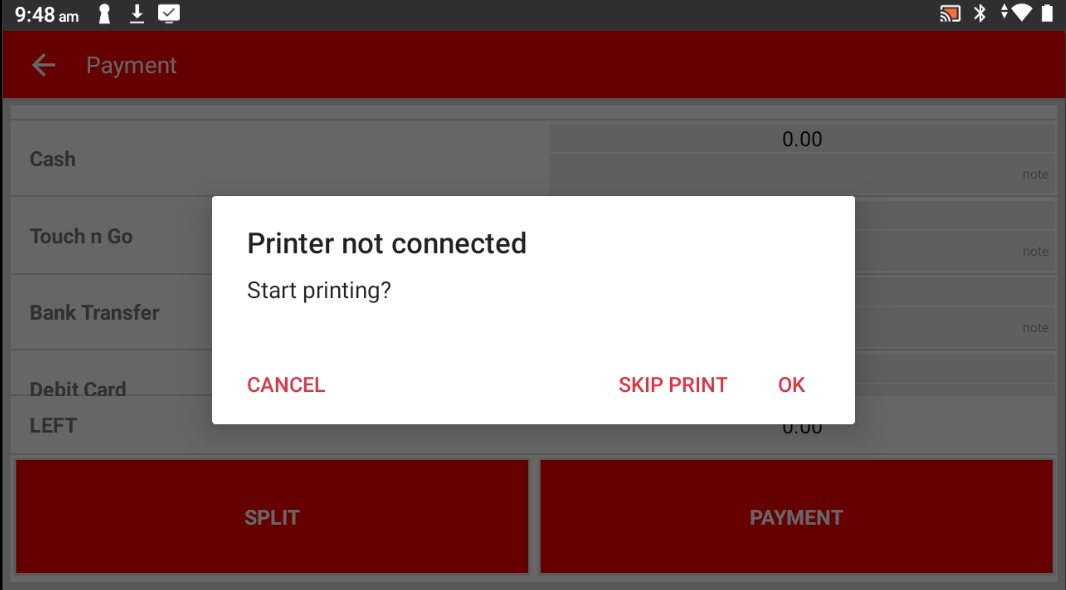Tap the PAYMENT button
Screen dimensions: 1066x590
796,517
